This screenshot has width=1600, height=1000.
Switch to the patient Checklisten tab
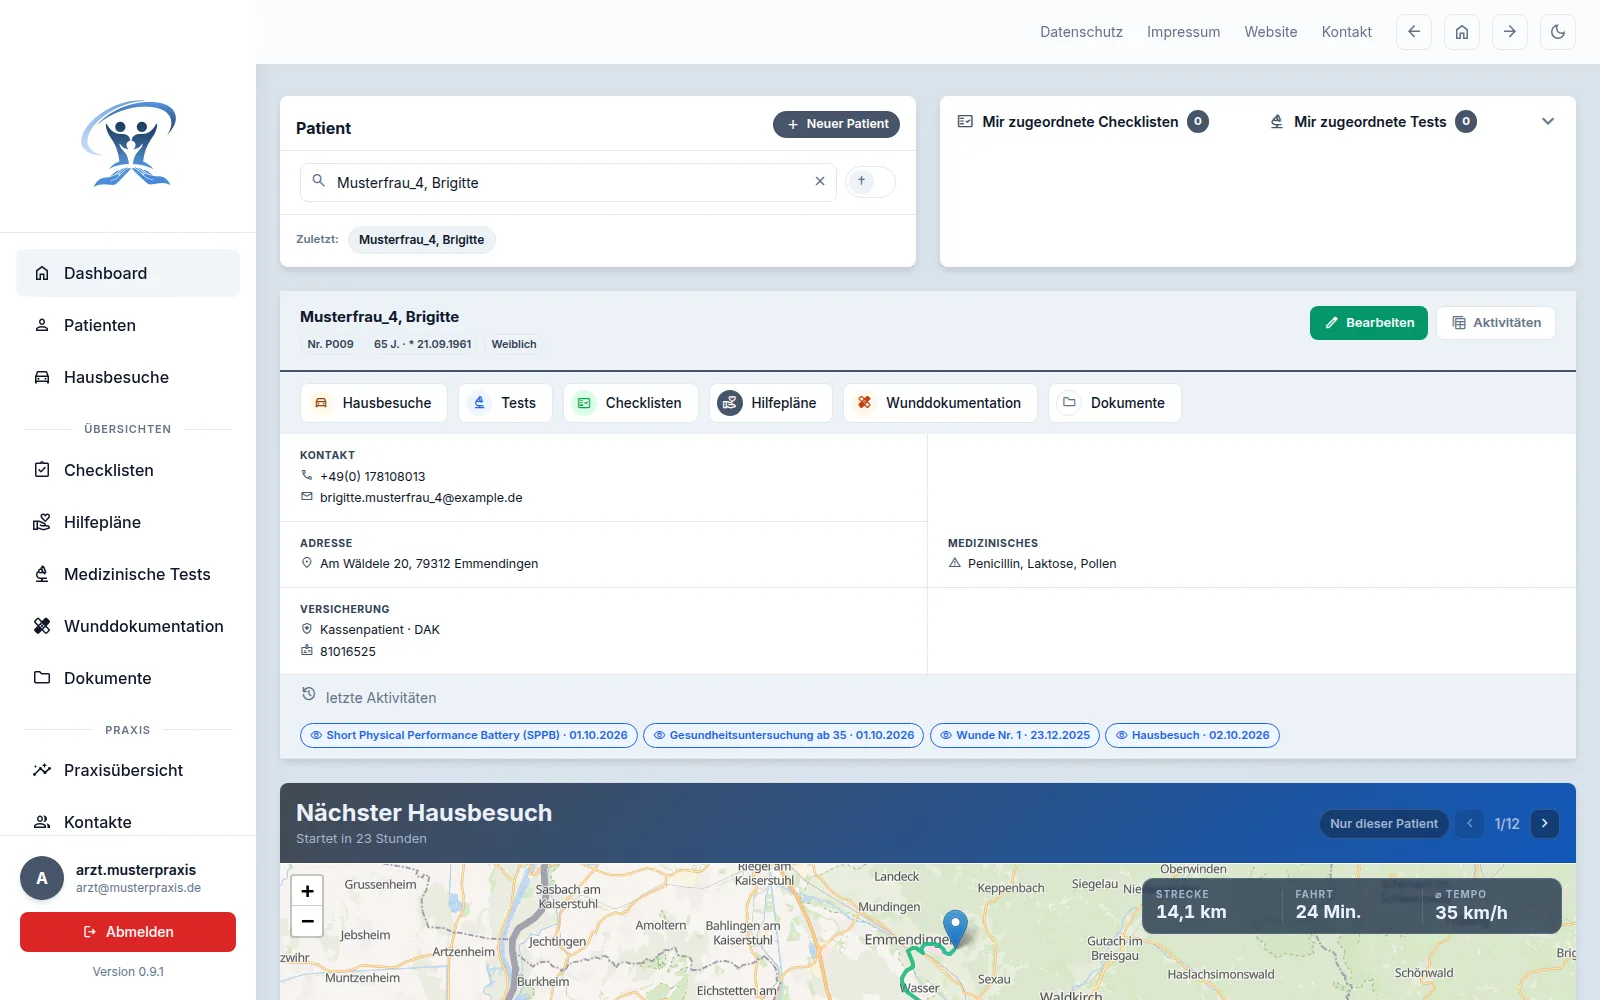[631, 403]
